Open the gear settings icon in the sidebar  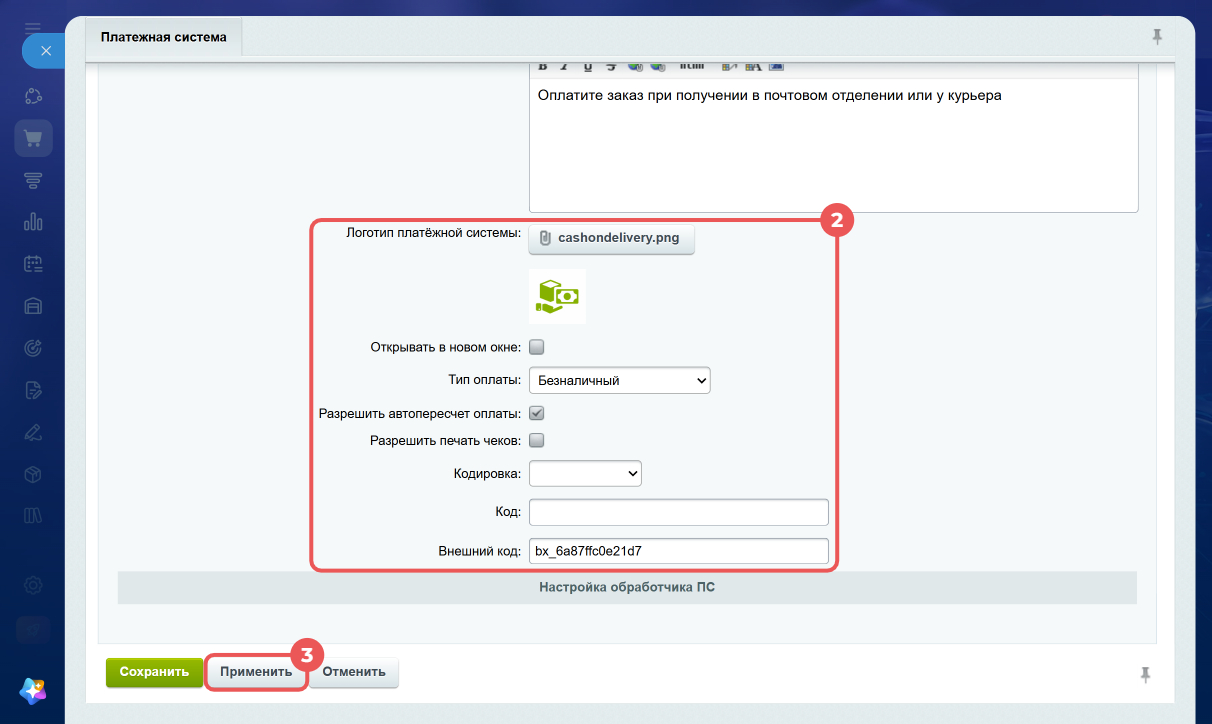point(33,585)
